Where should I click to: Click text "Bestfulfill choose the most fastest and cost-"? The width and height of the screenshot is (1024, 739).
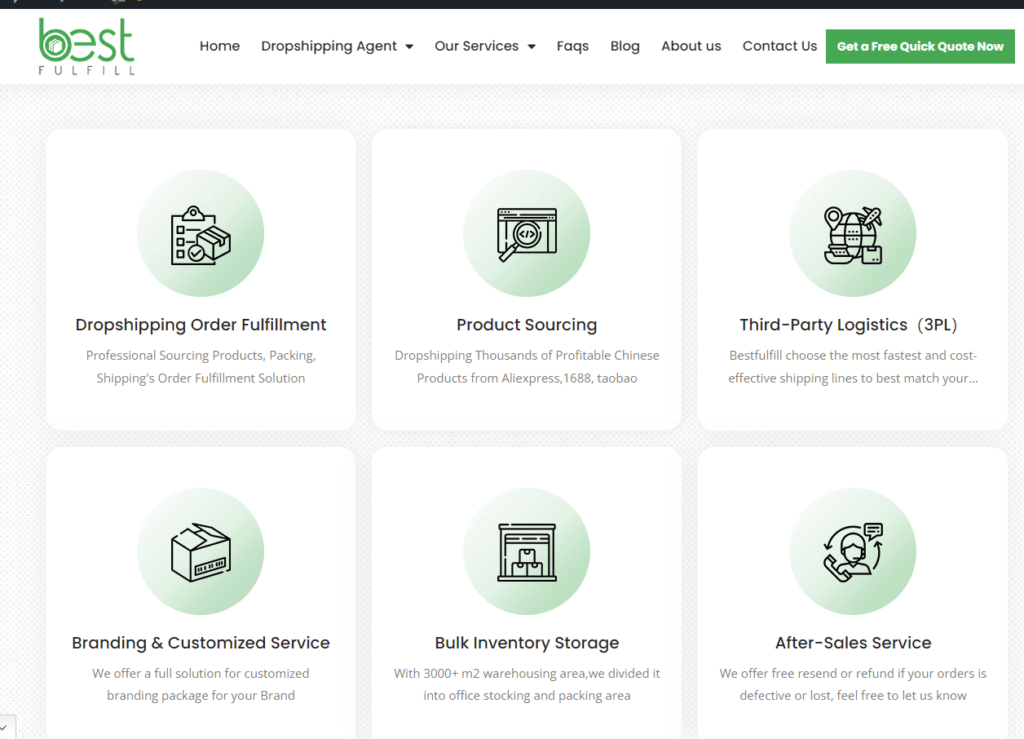853,355
